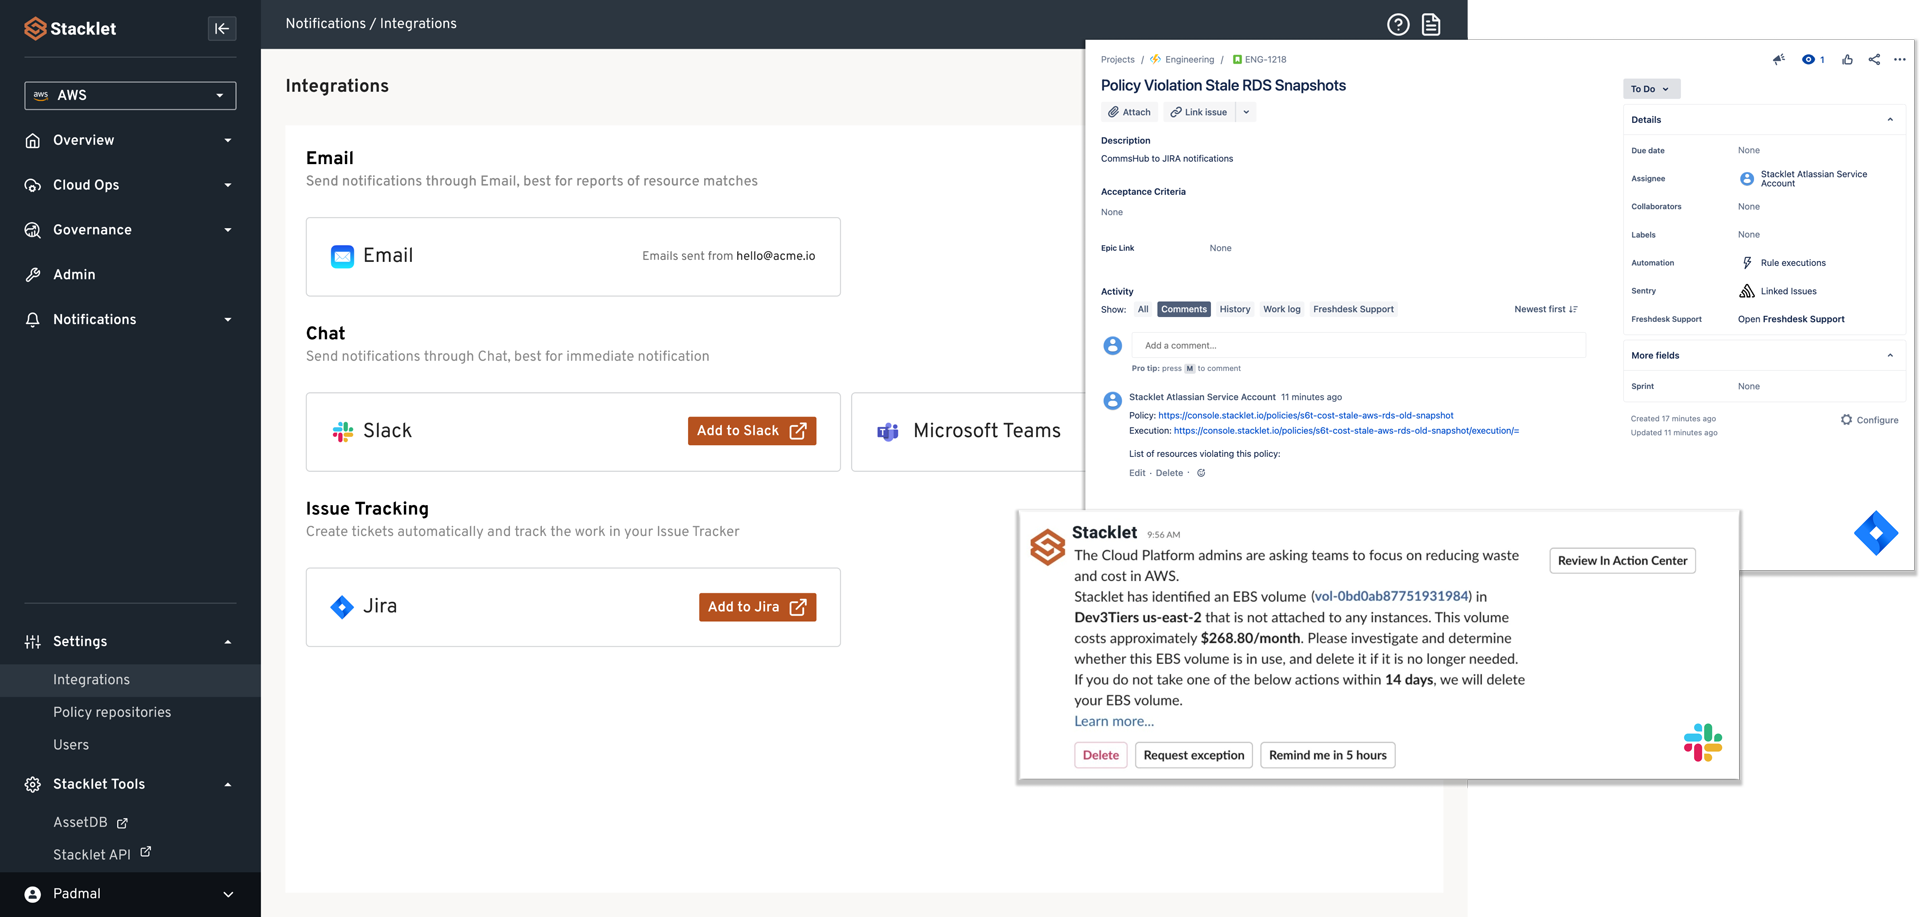Expand the Governance sidebar section
The width and height of the screenshot is (1920, 917).
pyautogui.click(x=130, y=230)
